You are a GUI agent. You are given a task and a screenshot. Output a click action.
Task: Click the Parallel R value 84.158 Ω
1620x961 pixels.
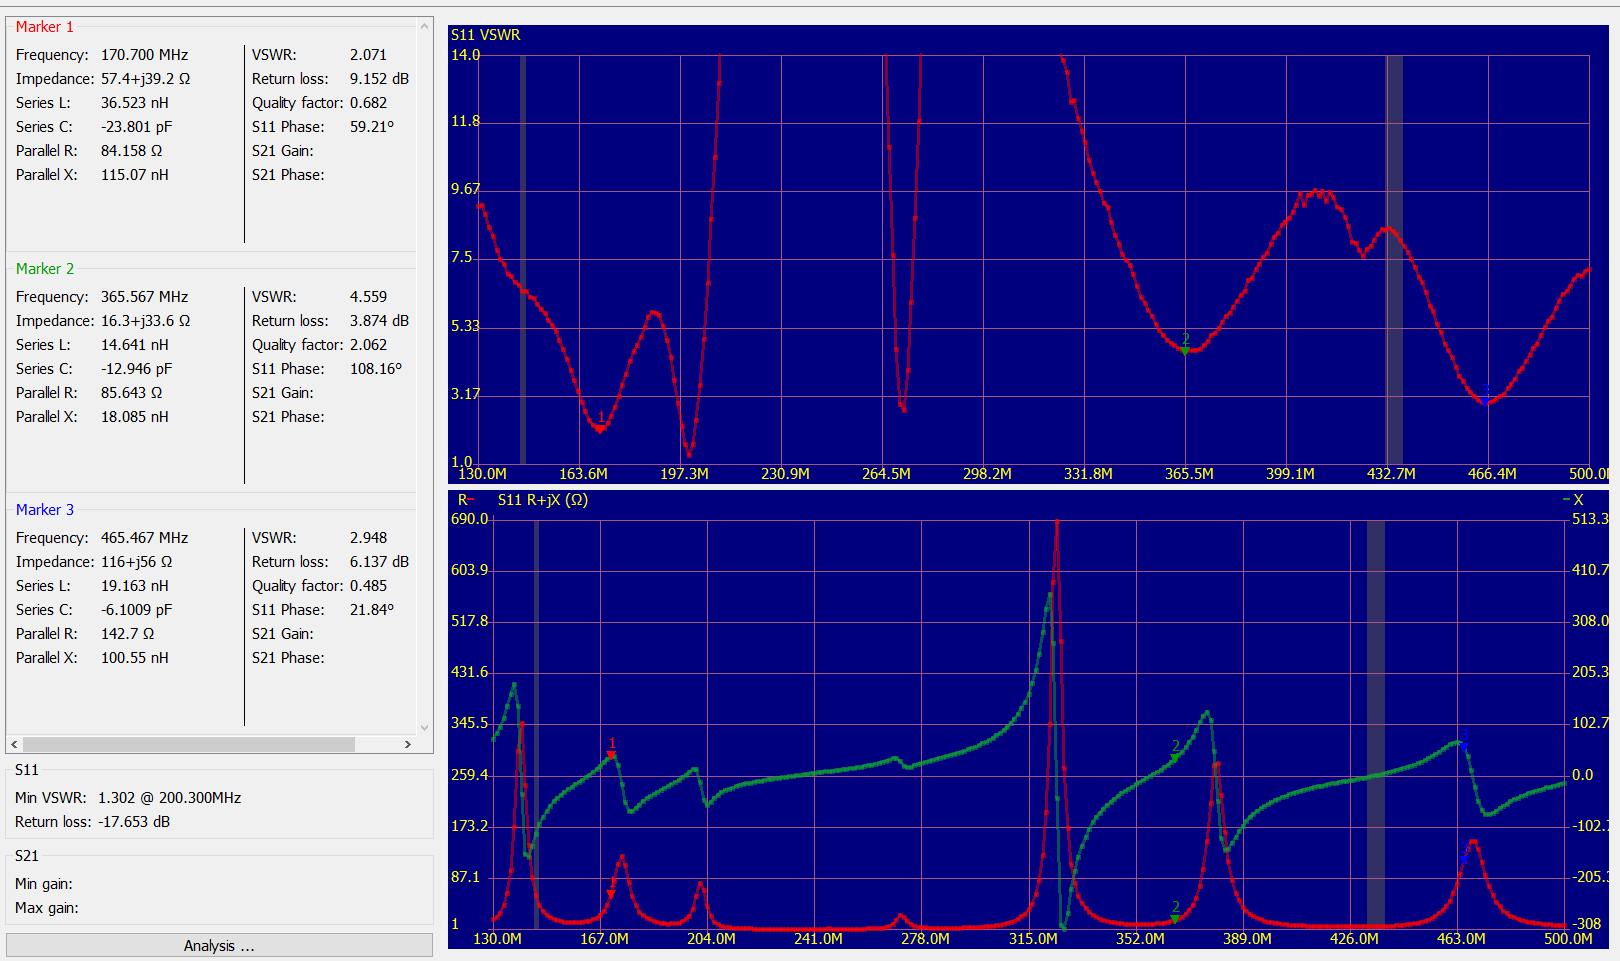pos(131,151)
